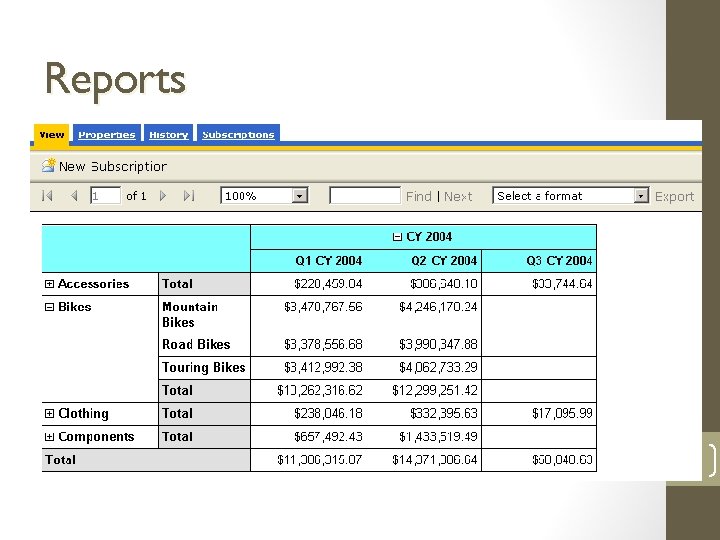720x540 pixels.
Task: Click the Next search link
Action: (458, 197)
